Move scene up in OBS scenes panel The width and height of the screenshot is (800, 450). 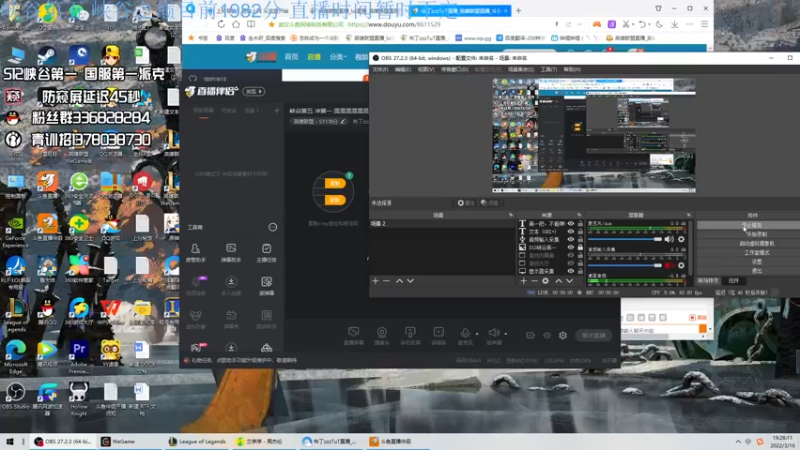click(x=399, y=281)
